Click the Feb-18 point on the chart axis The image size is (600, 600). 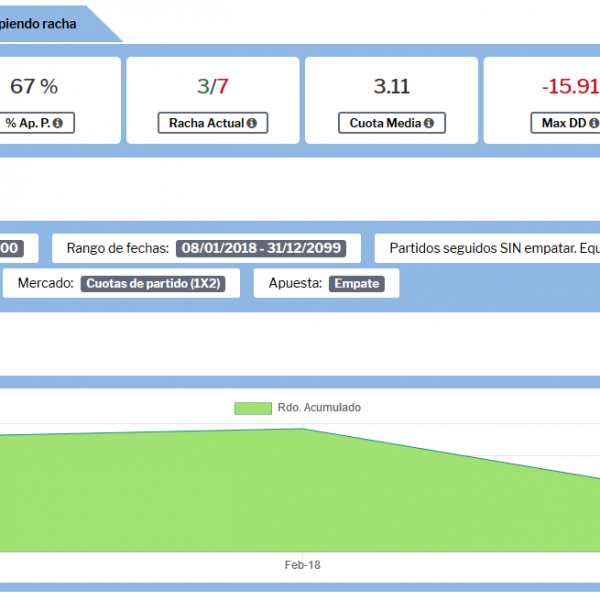pyautogui.click(x=302, y=565)
